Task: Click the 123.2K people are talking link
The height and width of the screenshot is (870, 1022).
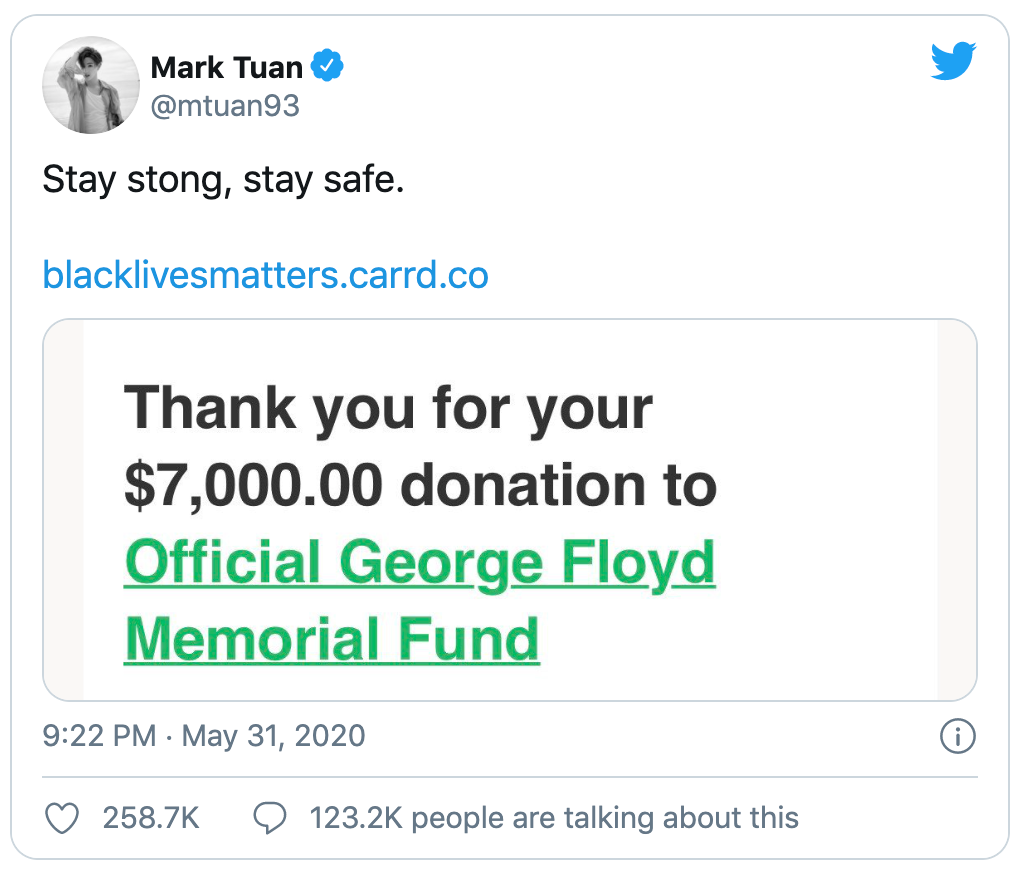Action: pos(556,817)
